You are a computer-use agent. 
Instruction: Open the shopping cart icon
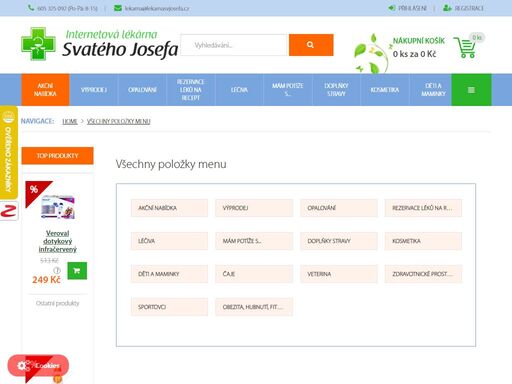[465, 48]
